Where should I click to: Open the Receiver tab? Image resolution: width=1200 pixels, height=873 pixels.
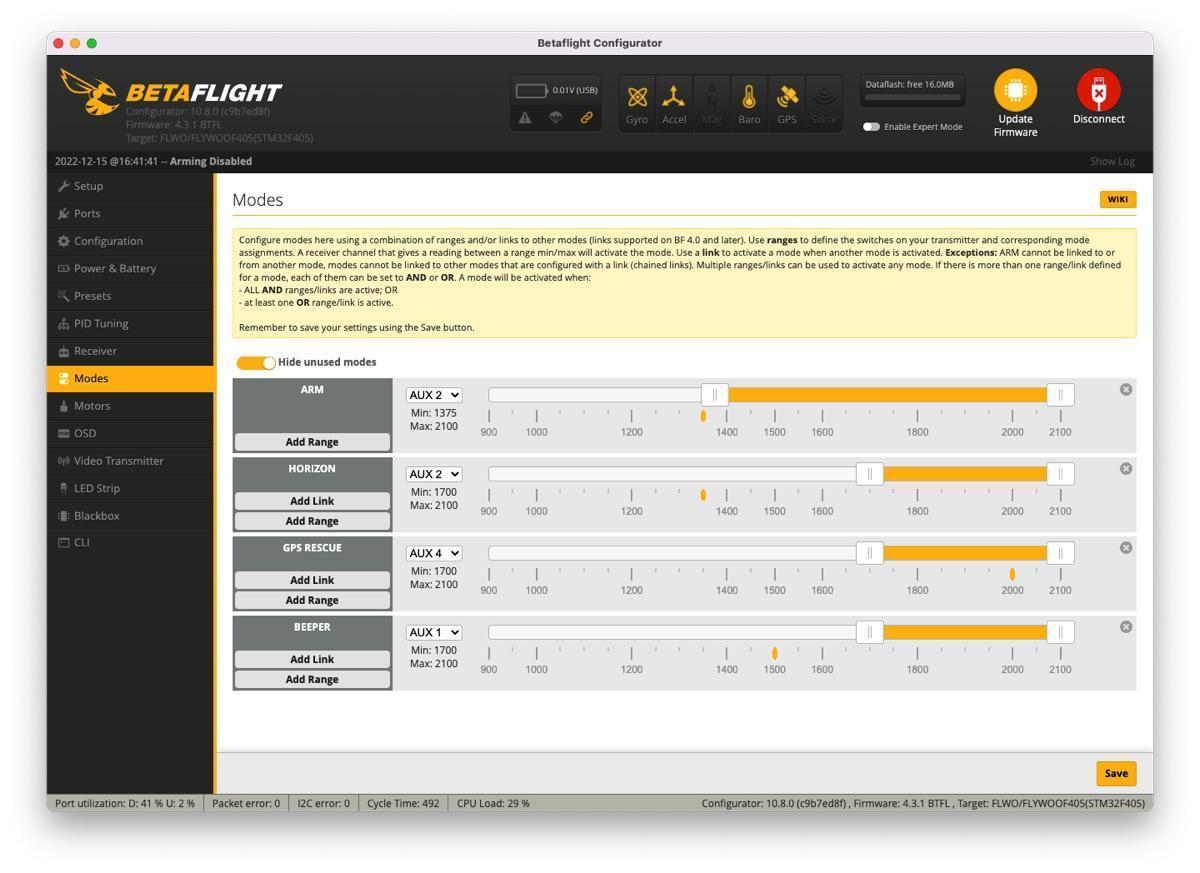point(130,351)
